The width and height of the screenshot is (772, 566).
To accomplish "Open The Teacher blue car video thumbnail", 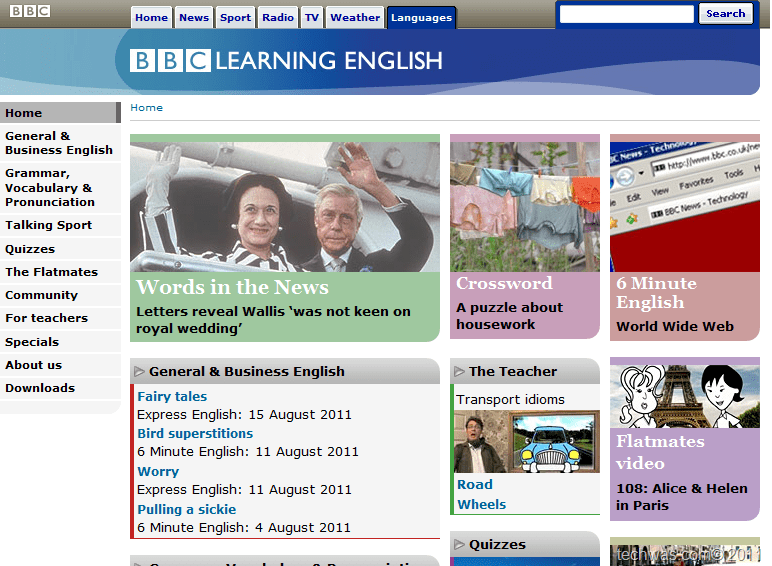I will [x=527, y=442].
